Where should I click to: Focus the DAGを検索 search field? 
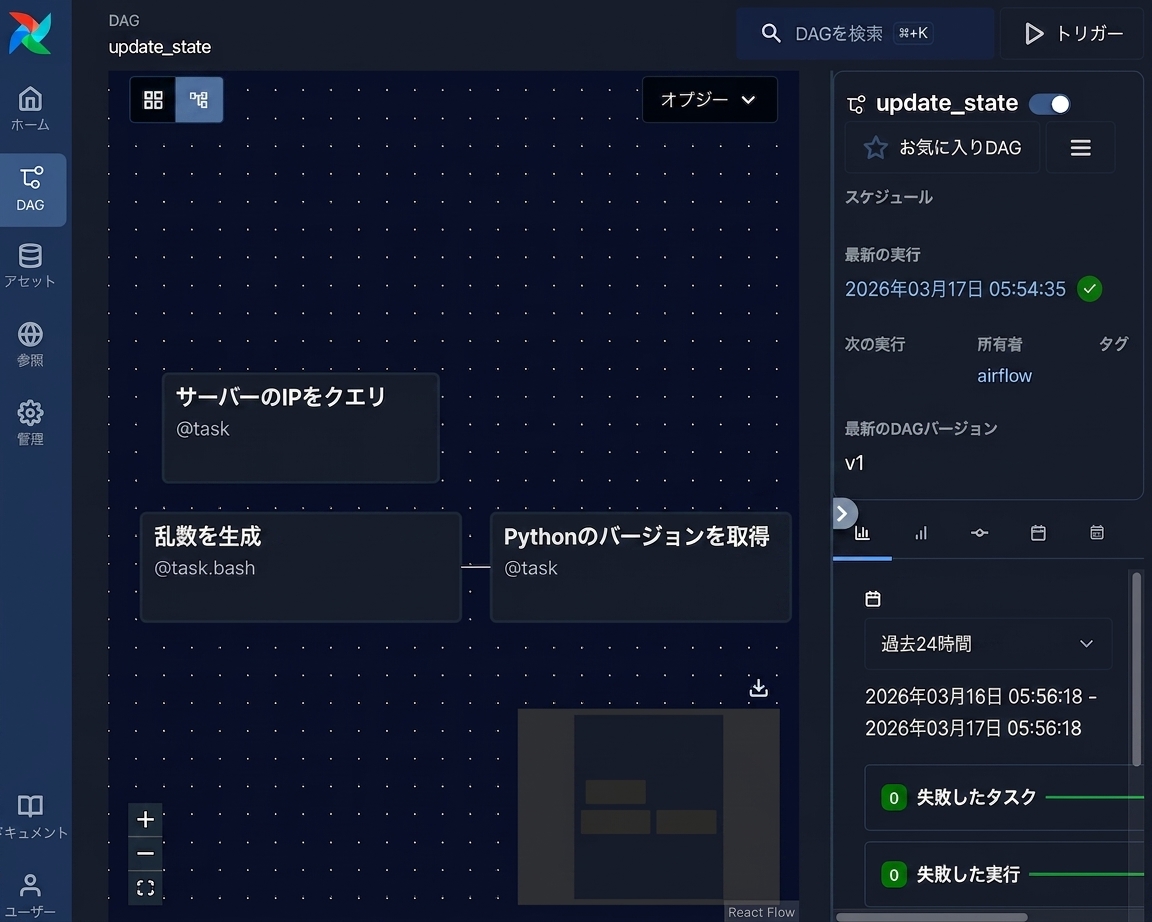point(864,33)
